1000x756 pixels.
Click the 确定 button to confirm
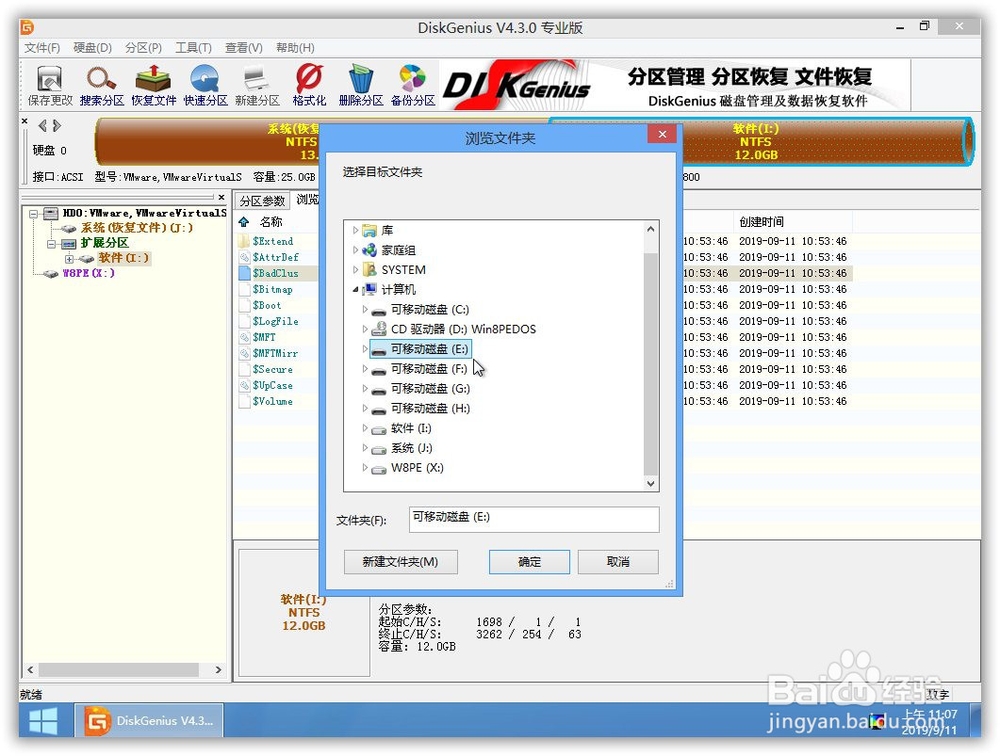point(529,562)
